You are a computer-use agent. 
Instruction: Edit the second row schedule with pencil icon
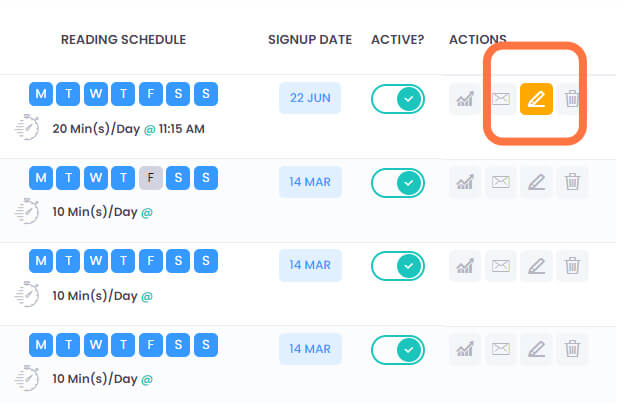(536, 182)
